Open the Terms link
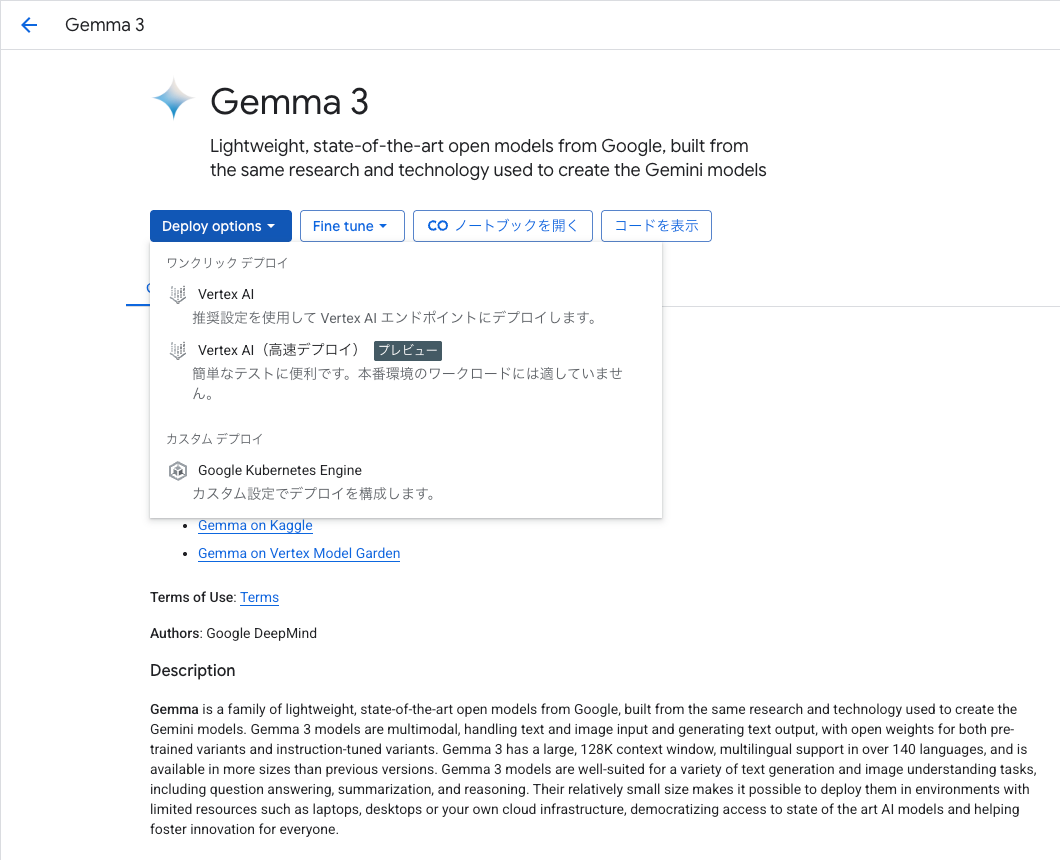 coord(259,597)
